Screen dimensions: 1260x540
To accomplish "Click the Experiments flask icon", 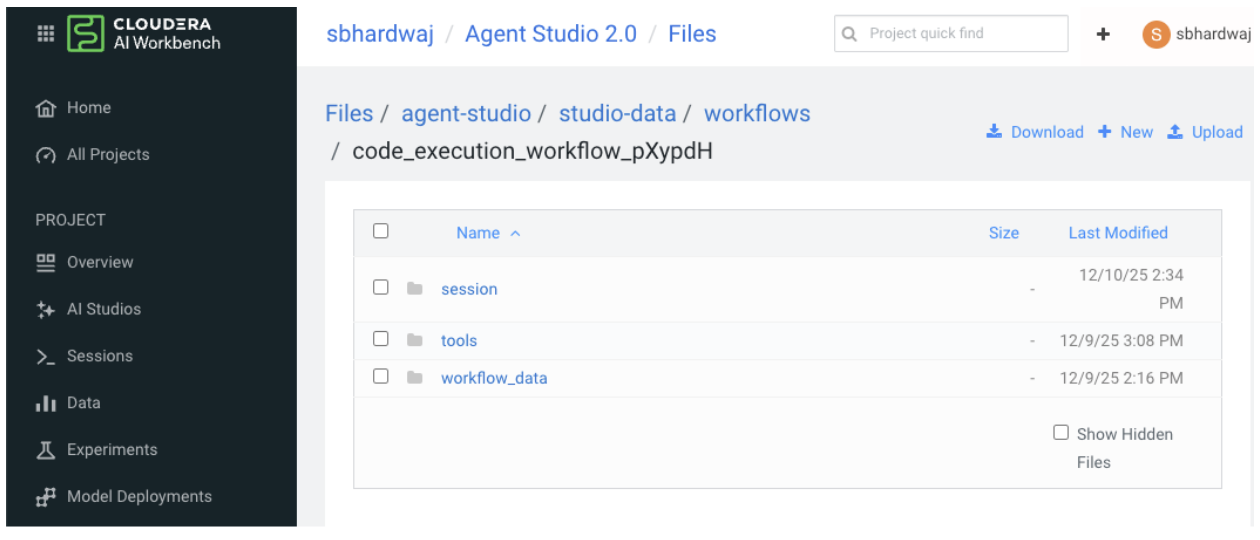I will click(x=45, y=450).
